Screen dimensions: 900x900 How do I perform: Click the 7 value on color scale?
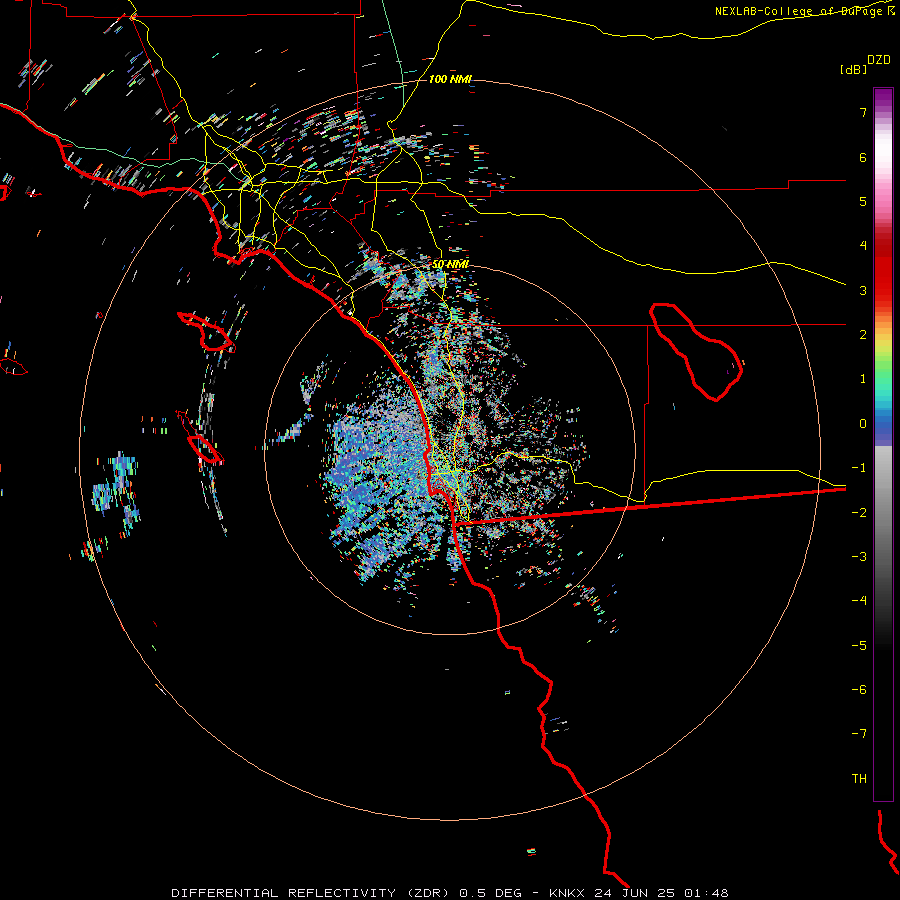tap(863, 112)
